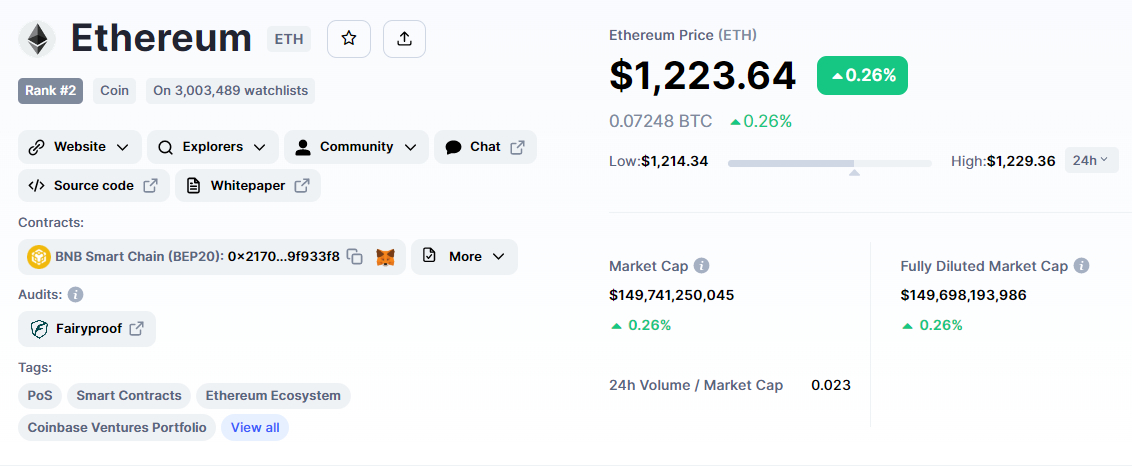This screenshot has width=1132, height=468.
Task: Click the person Community icon
Action: (303, 147)
